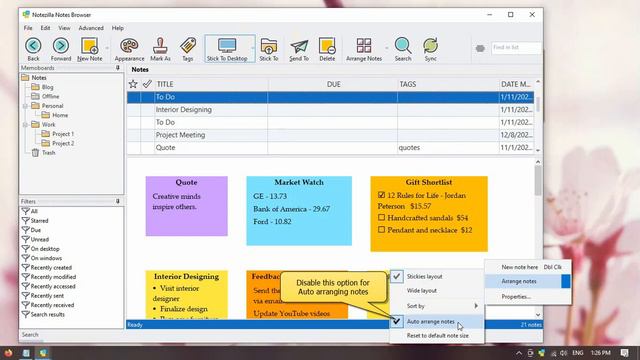
Task: Open Properties from the context menu
Action: pos(528,297)
